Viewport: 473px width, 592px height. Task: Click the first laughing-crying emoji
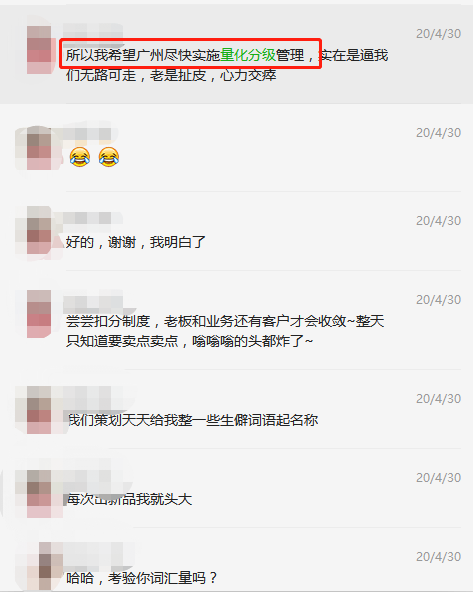[80, 157]
